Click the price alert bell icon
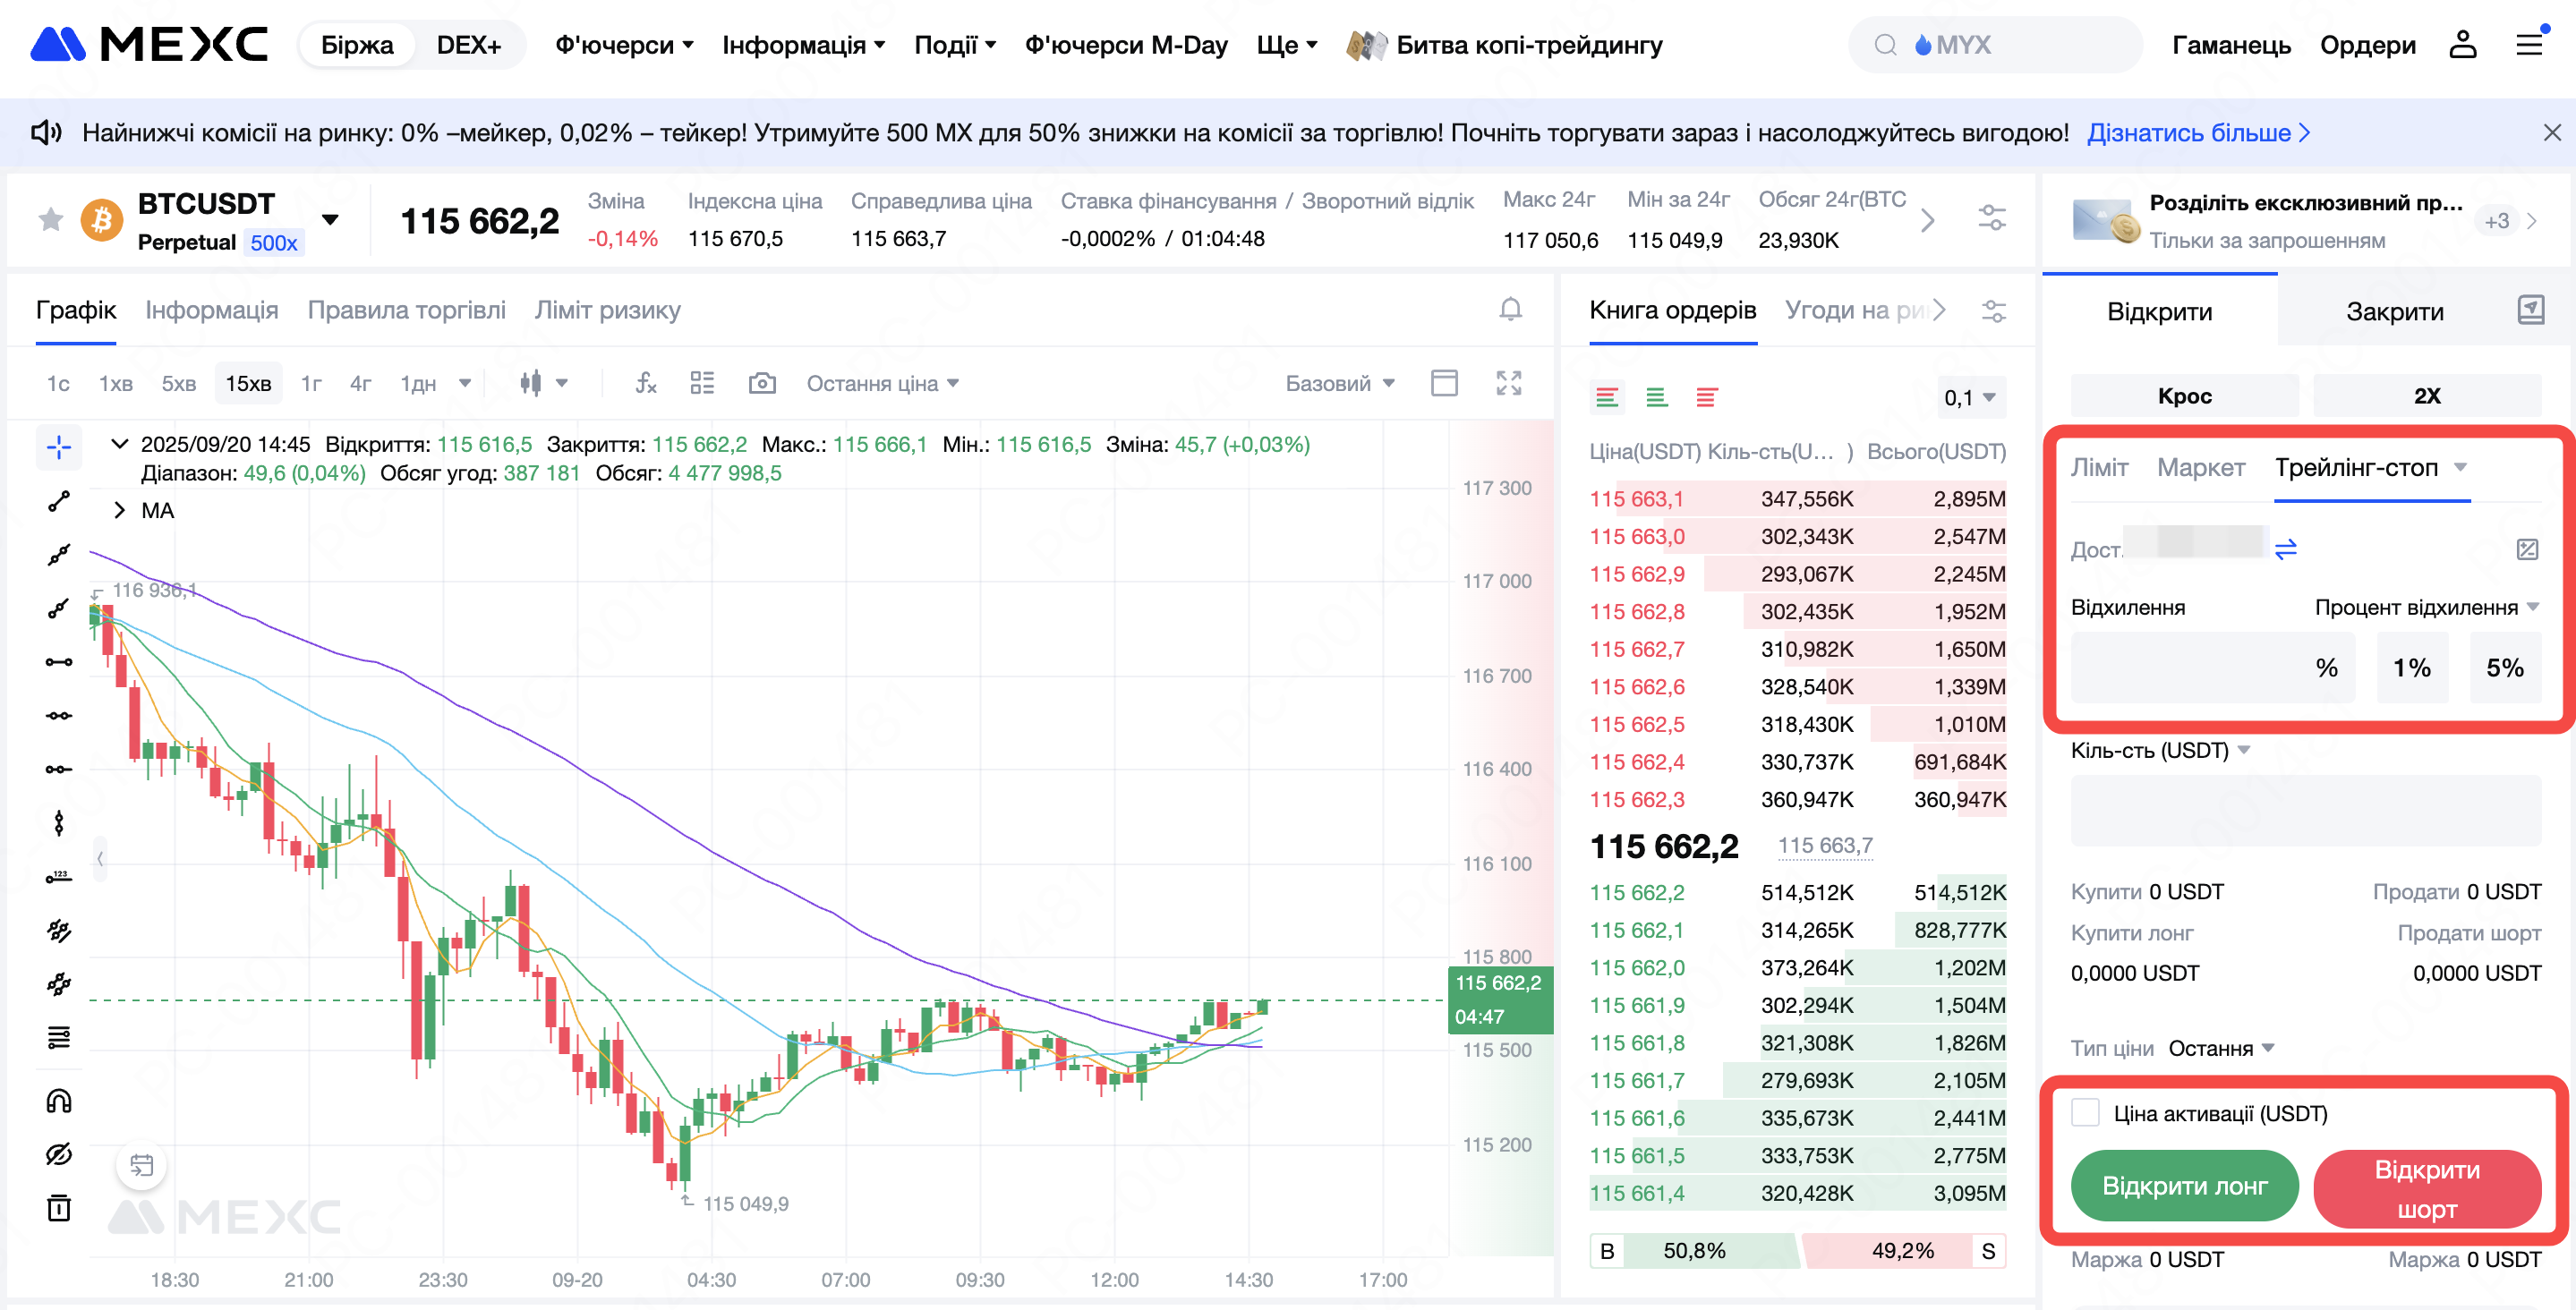2576x1310 pixels. [1510, 310]
